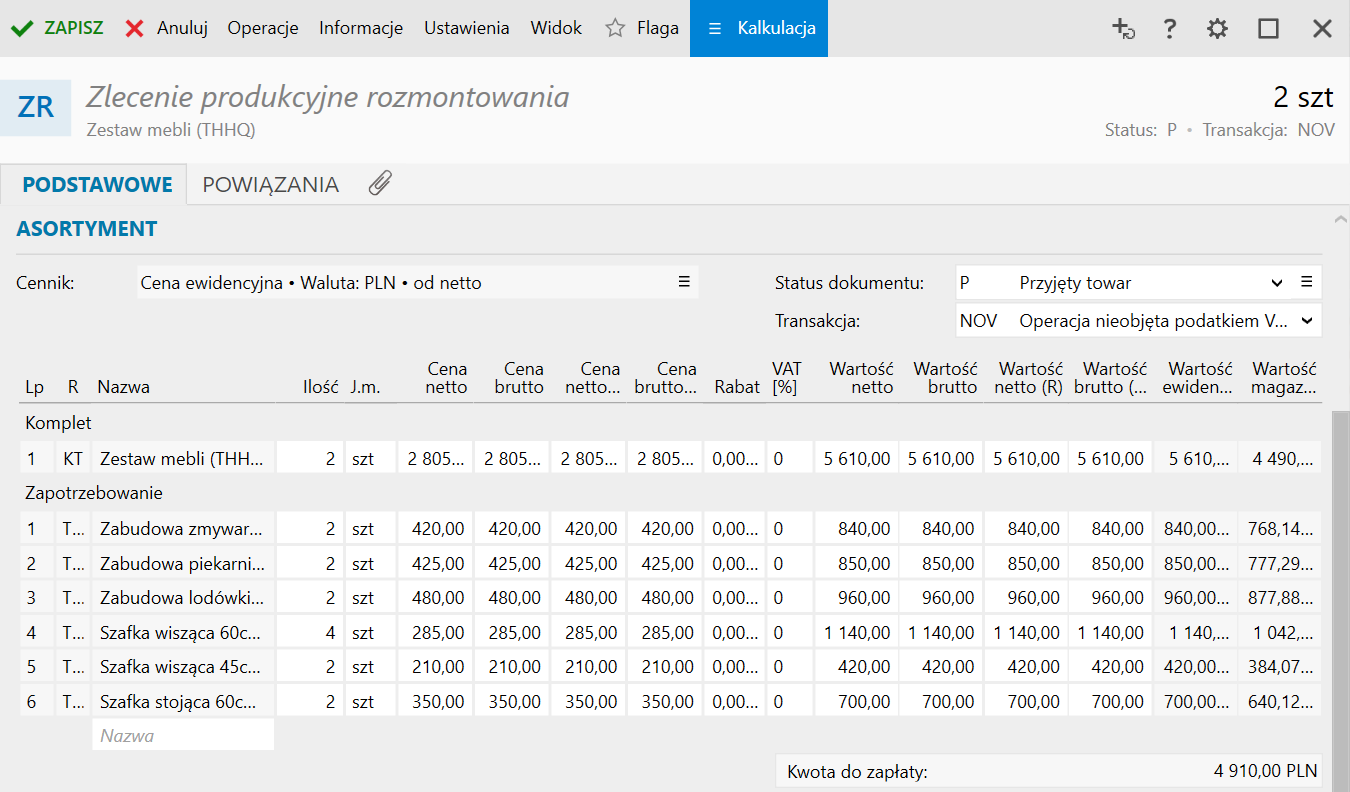Collapse the Asortyment section chevron
This screenshot has height=792, width=1350.
1340,218
